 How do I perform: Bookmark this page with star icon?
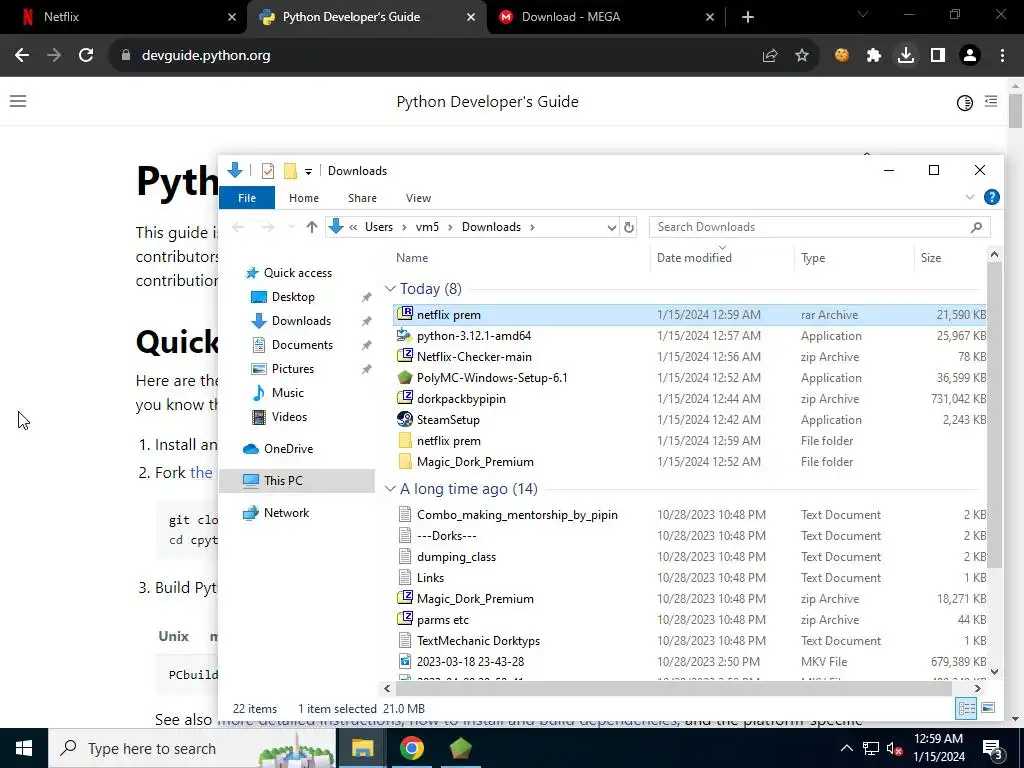point(802,56)
